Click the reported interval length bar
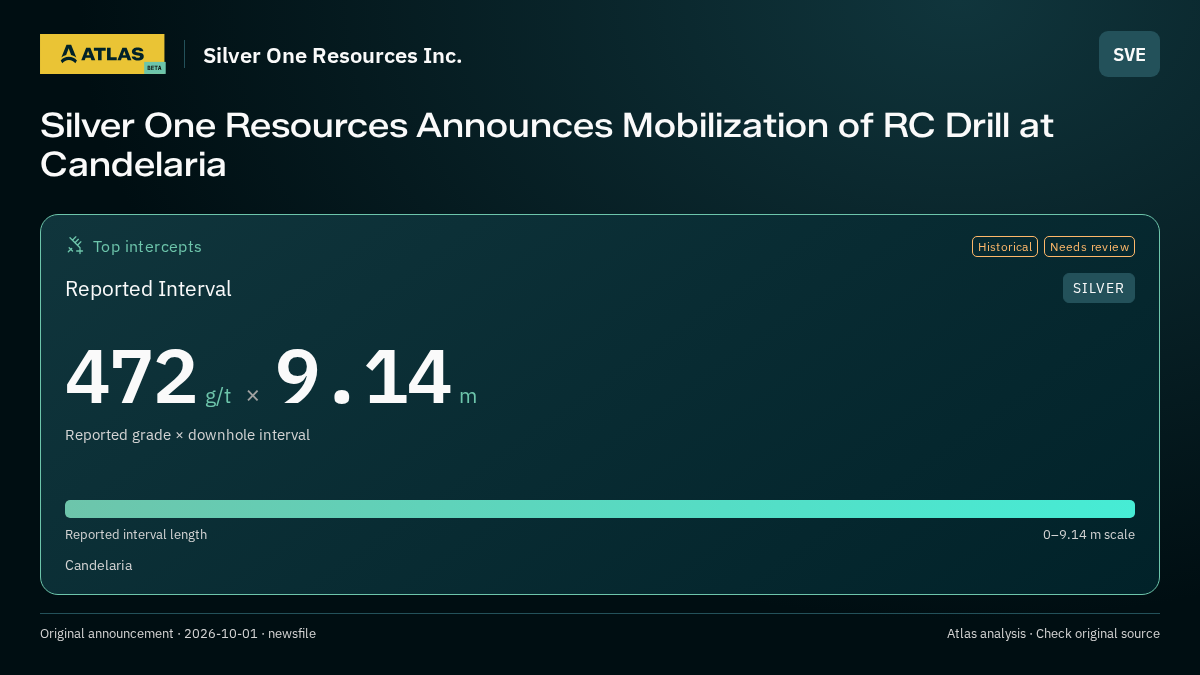The image size is (1200, 675). (600, 509)
